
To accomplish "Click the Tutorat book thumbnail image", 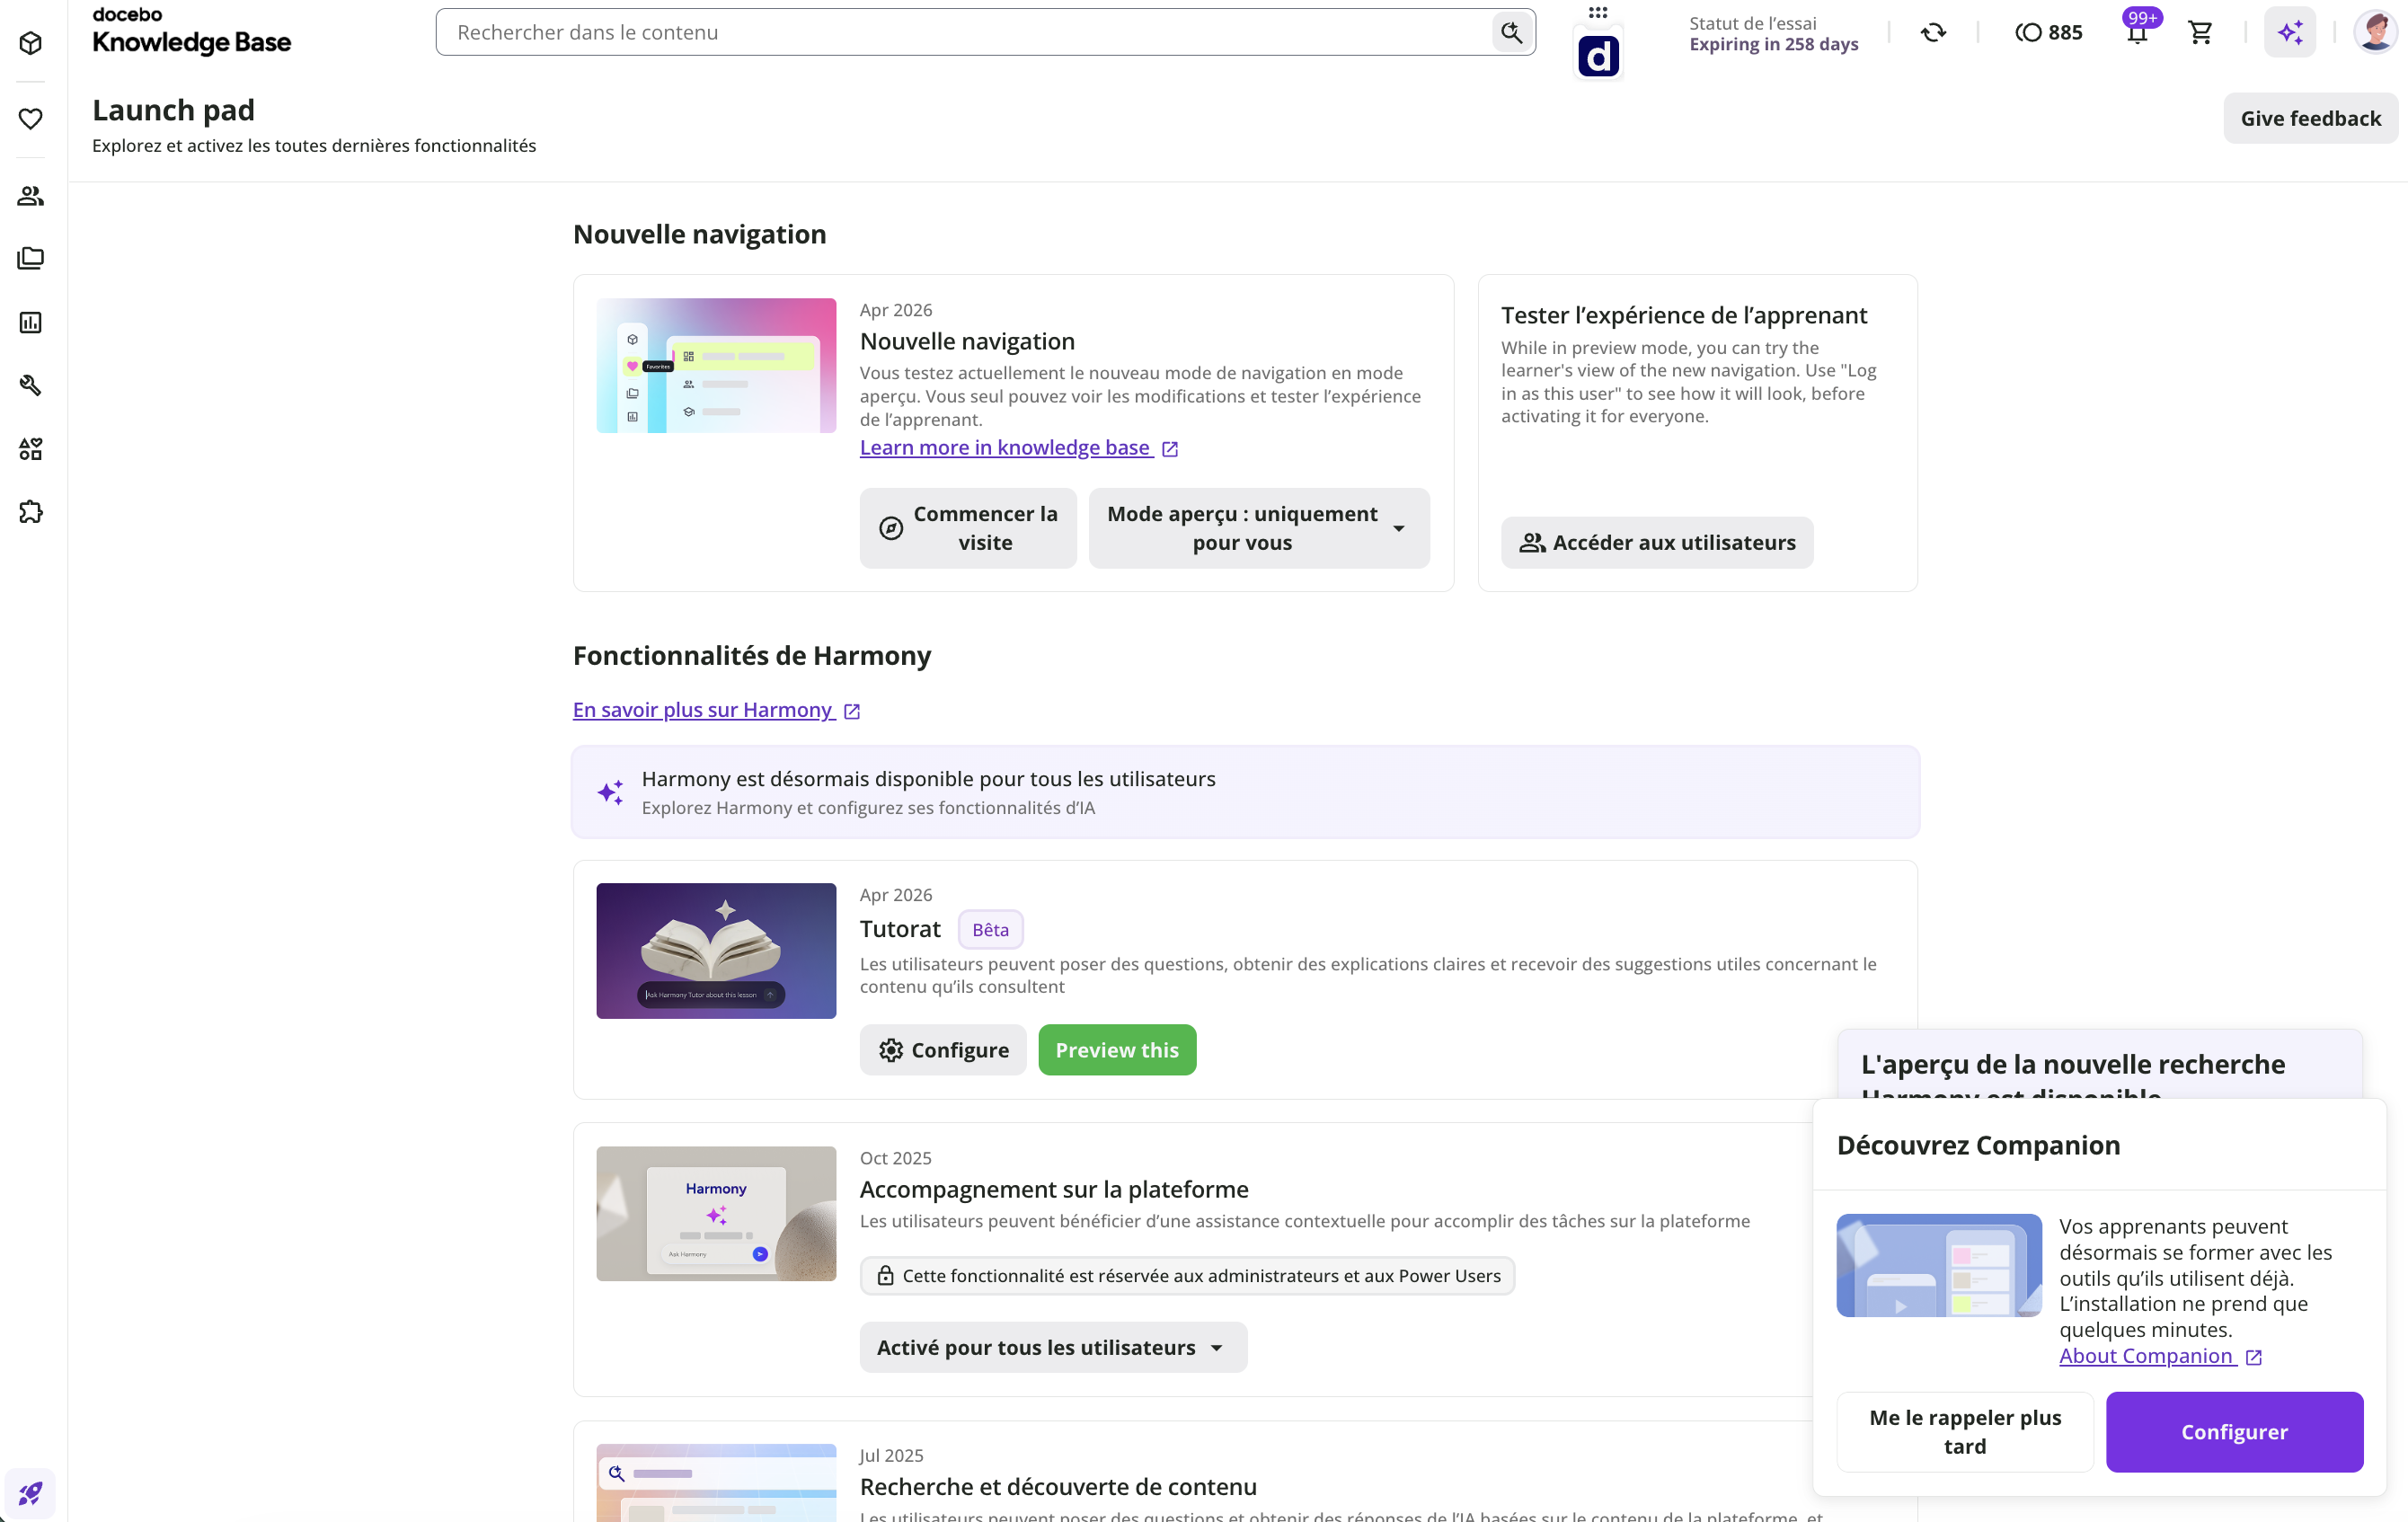I will (716, 950).
